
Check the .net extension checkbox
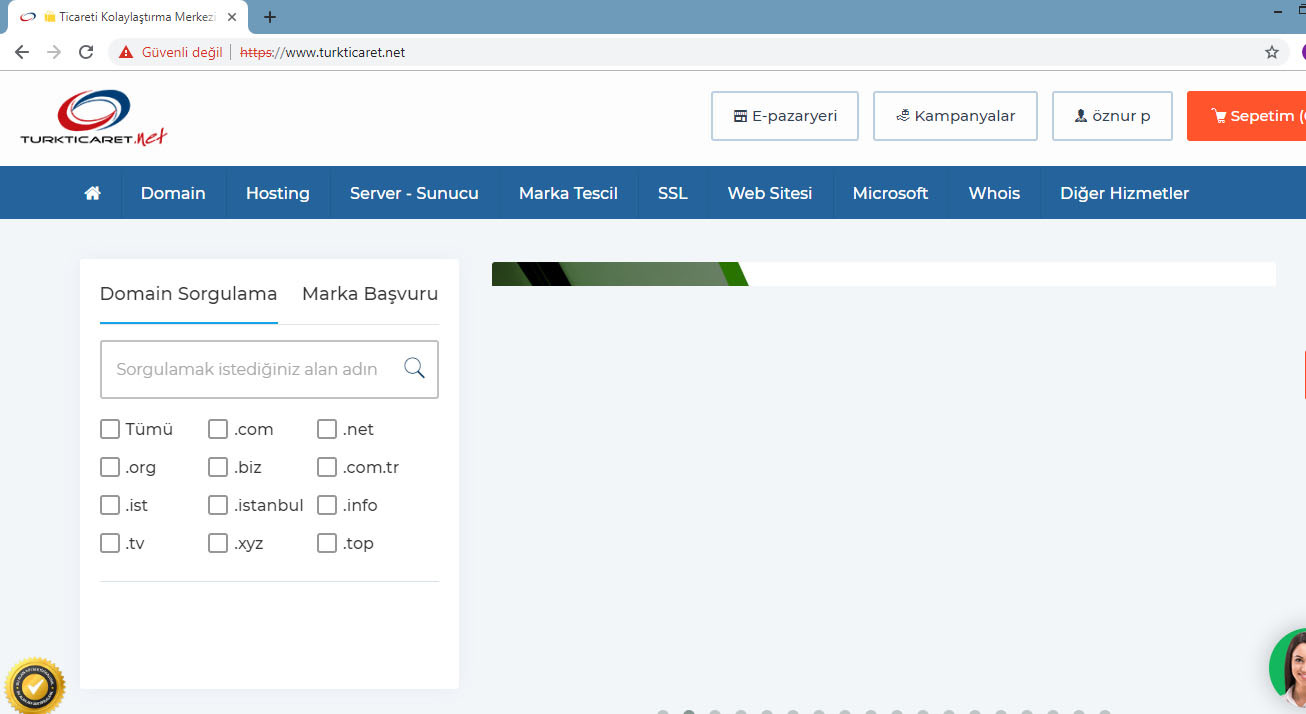click(x=327, y=429)
